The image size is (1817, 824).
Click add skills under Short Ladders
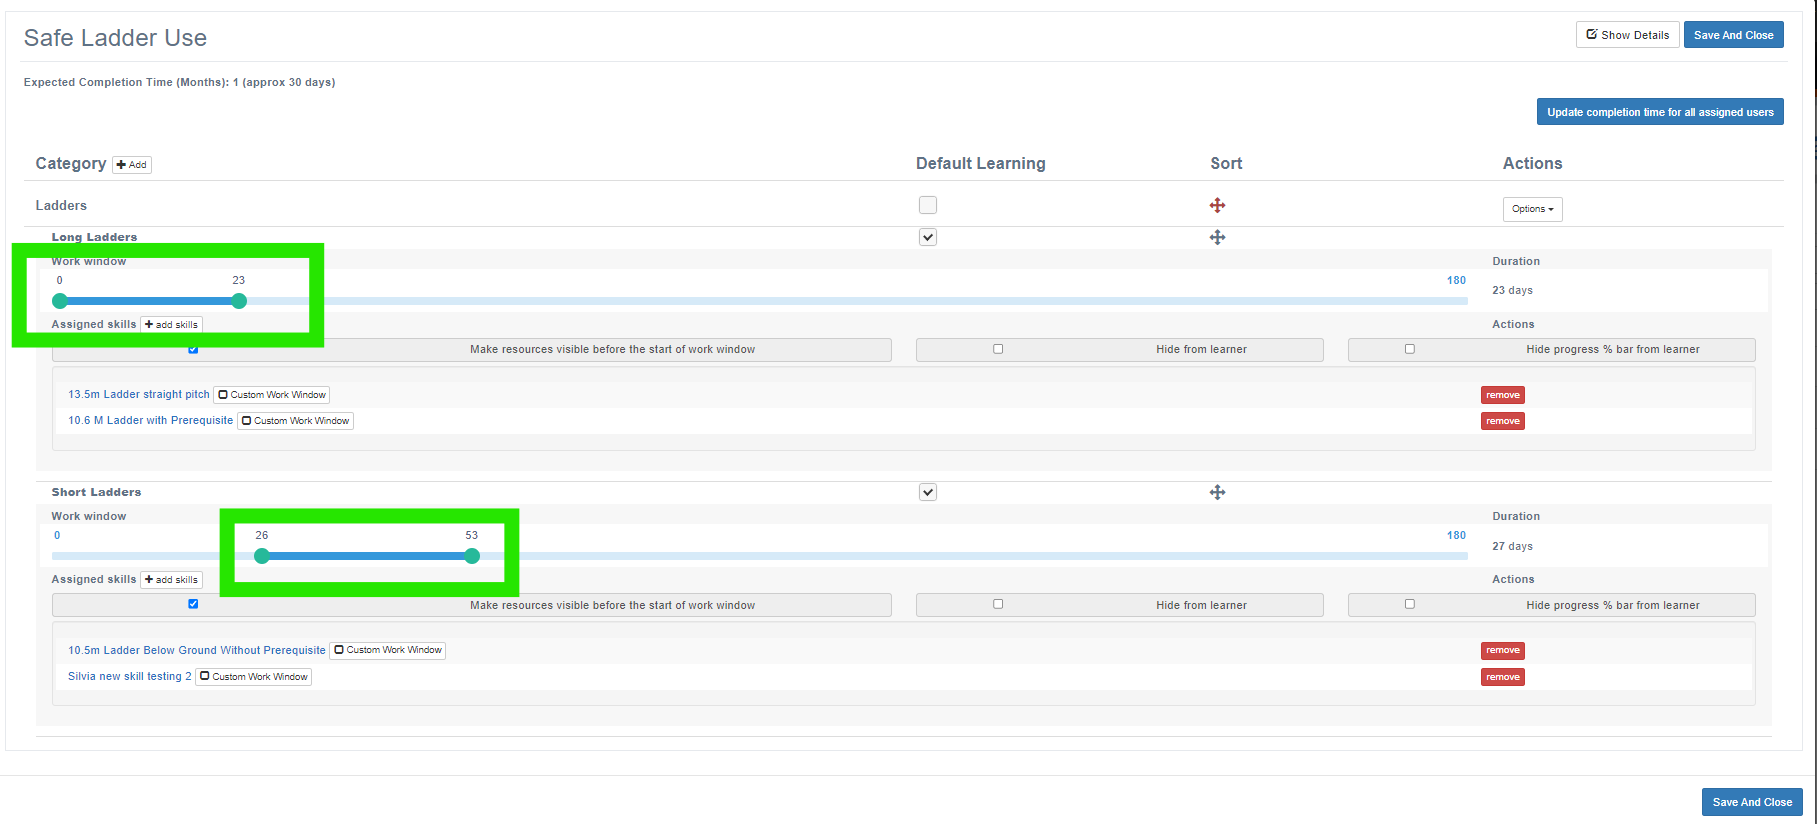172,580
